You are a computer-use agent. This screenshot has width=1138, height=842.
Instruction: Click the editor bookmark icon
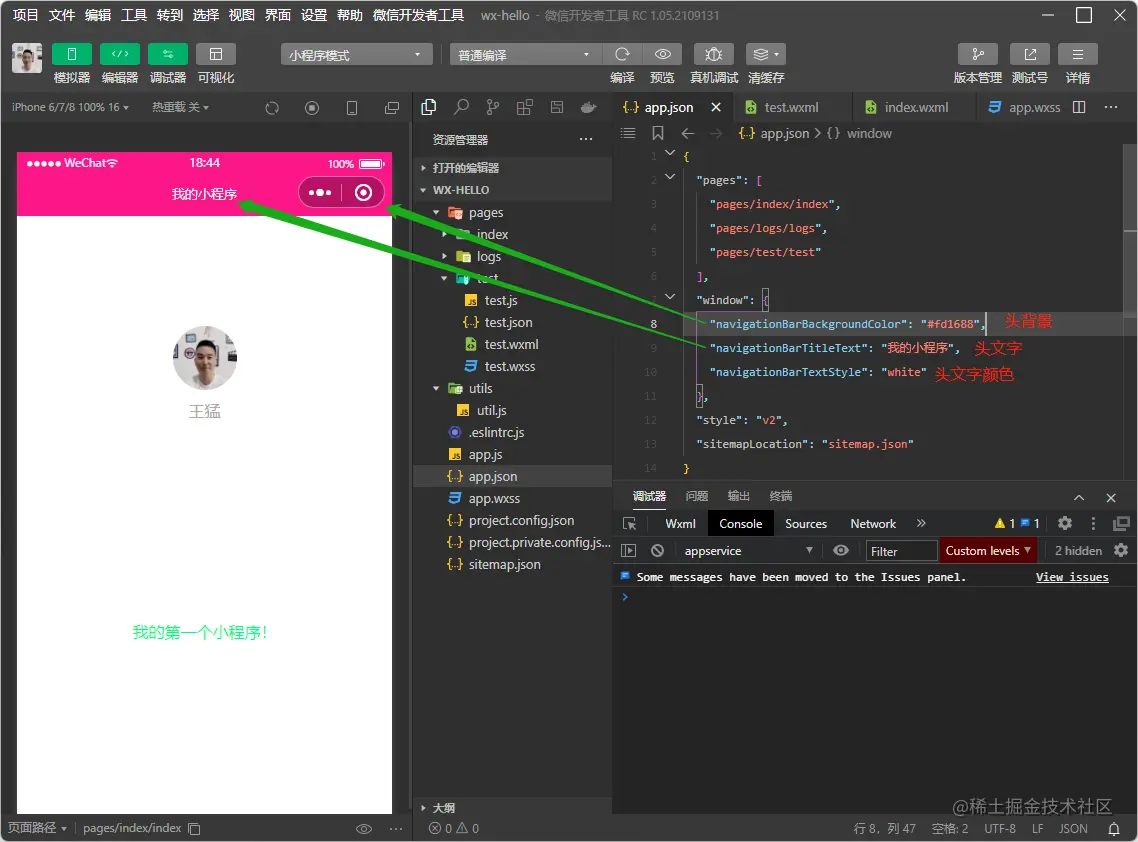[x=658, y=134]
